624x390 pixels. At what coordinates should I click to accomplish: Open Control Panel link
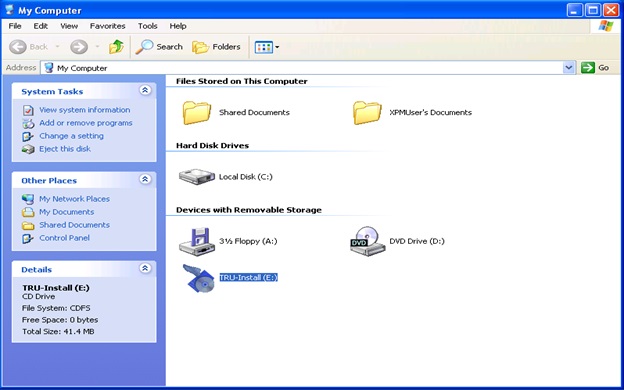pos(64,238)
